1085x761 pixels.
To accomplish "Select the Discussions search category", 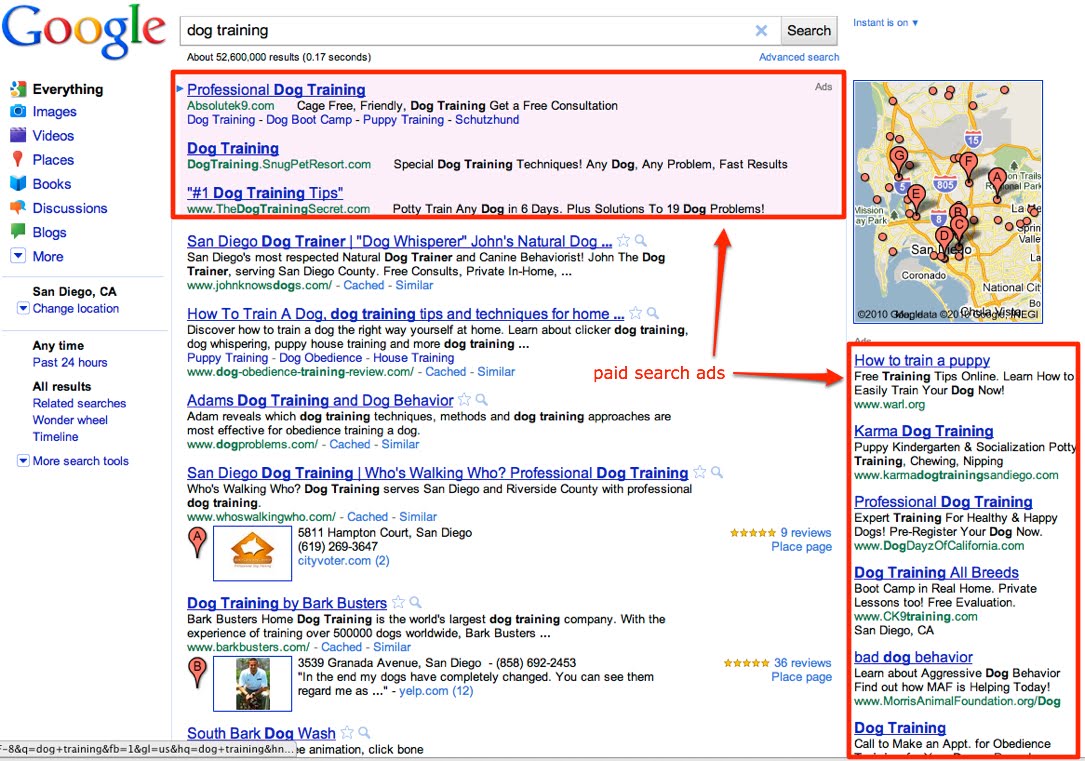I will pos(70,208).
